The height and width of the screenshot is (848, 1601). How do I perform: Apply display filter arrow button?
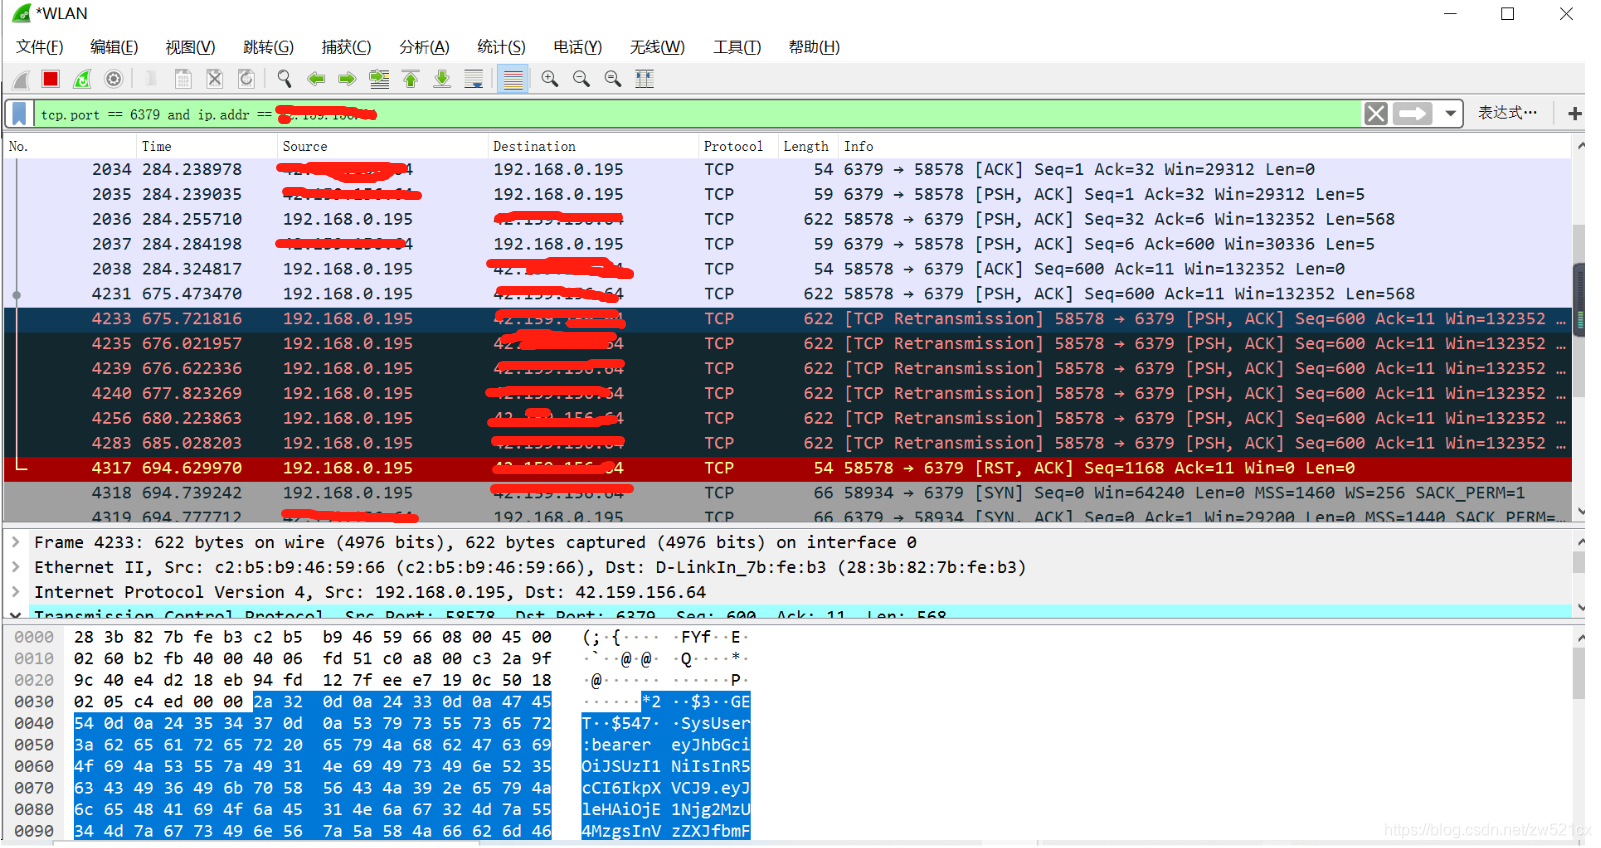(1413, 114)
